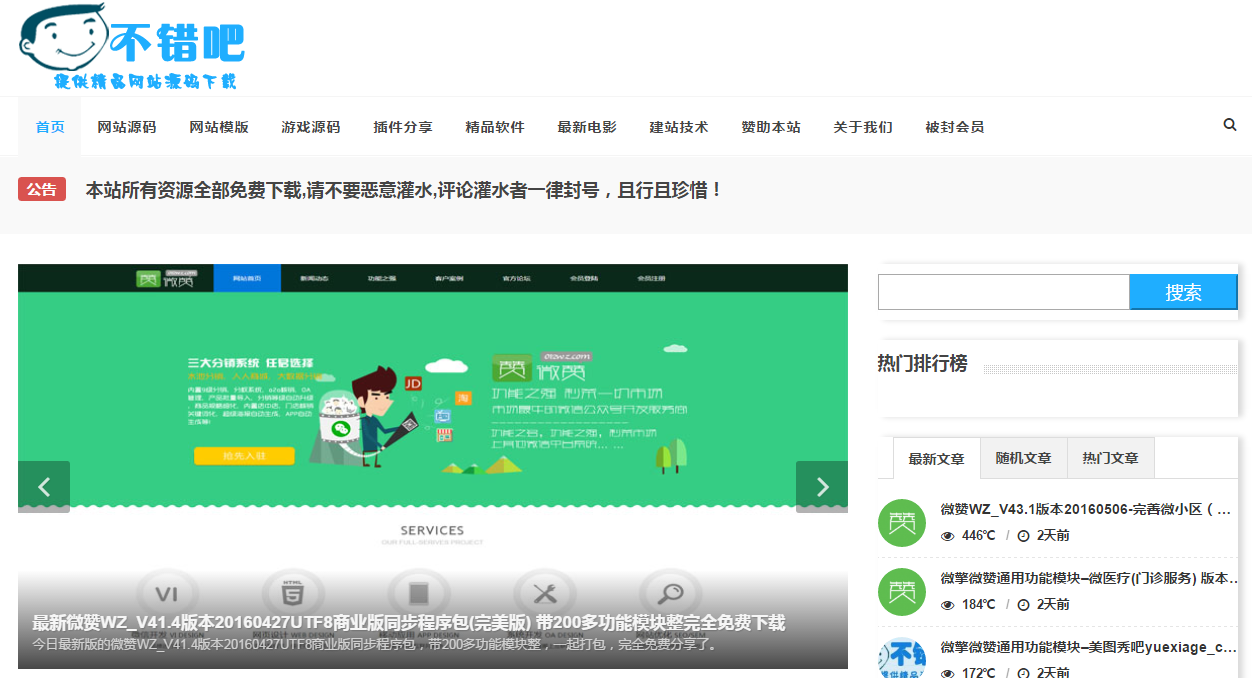1252x678 pixels.
Task: Open the 美图秀吧 article thumbnail
Action: pyautogui.click(x=901, y=657)
